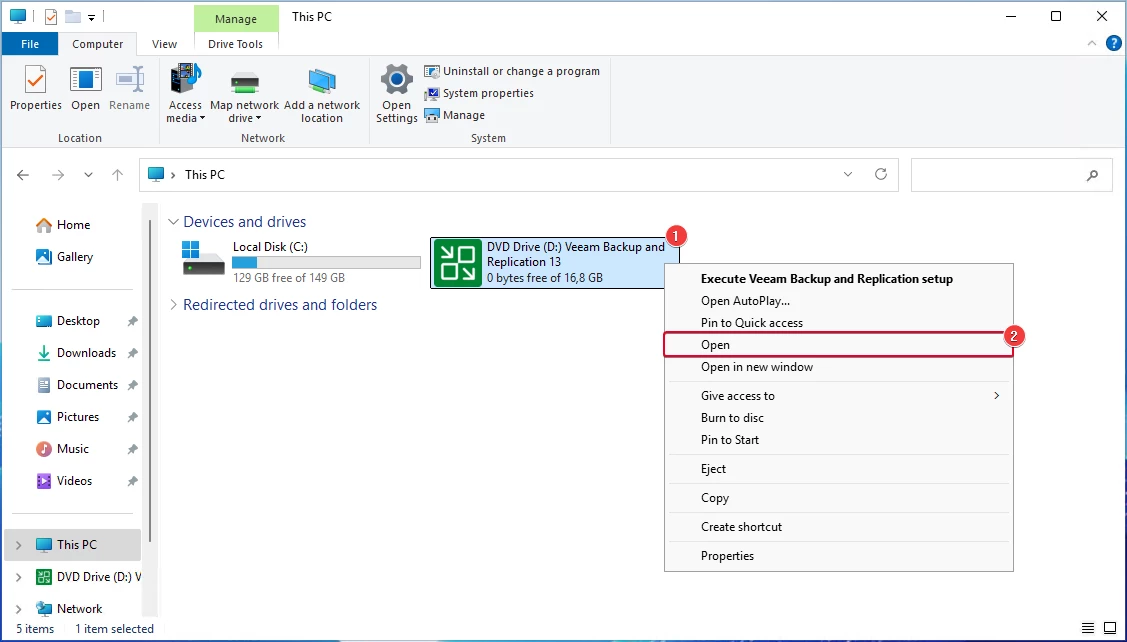Open the recent locations dropdown arrow

click(x=88, y=175)
